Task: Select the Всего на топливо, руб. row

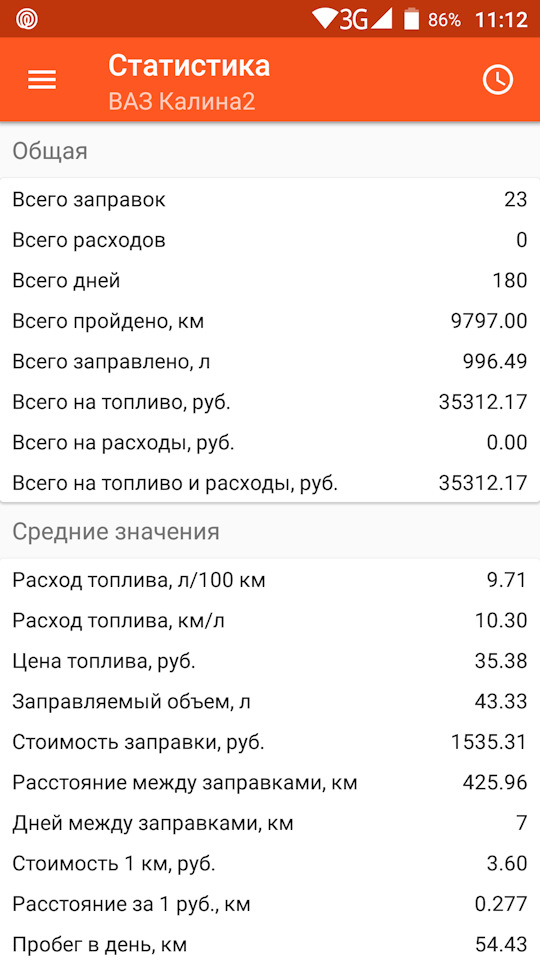Action: pyautogui.click(x=270, y=402)
